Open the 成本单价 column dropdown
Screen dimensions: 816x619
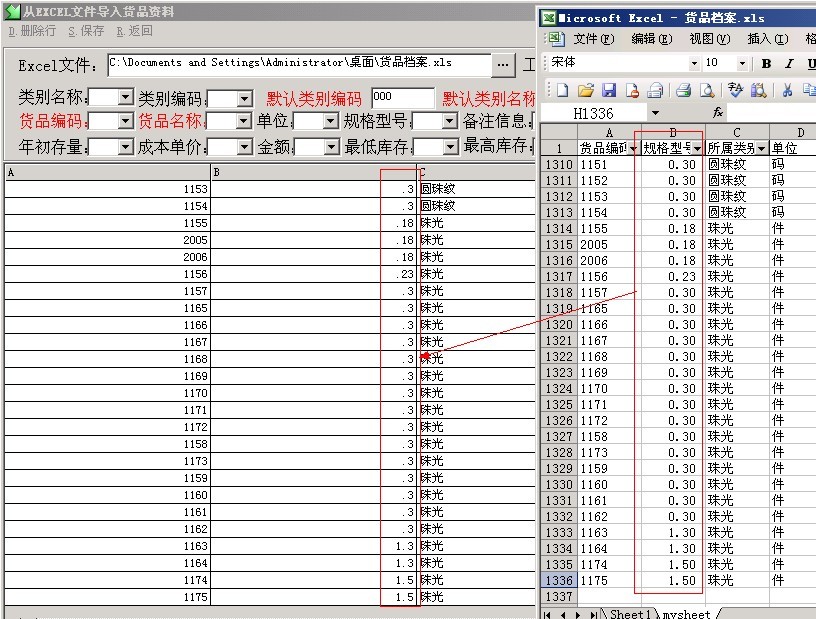(244, 147)
